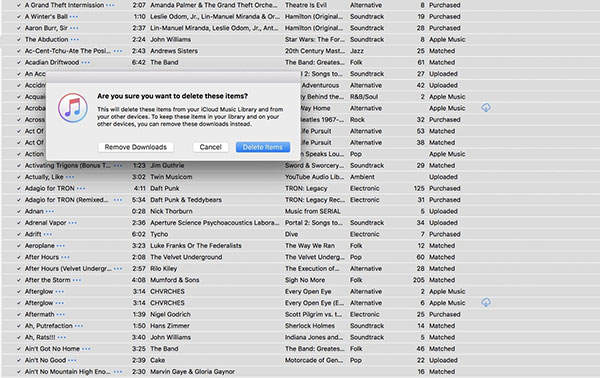Open options dots for Adnan
Image resolution: width=600 pixels, height=378 pixels.
[x=50, y=212]
